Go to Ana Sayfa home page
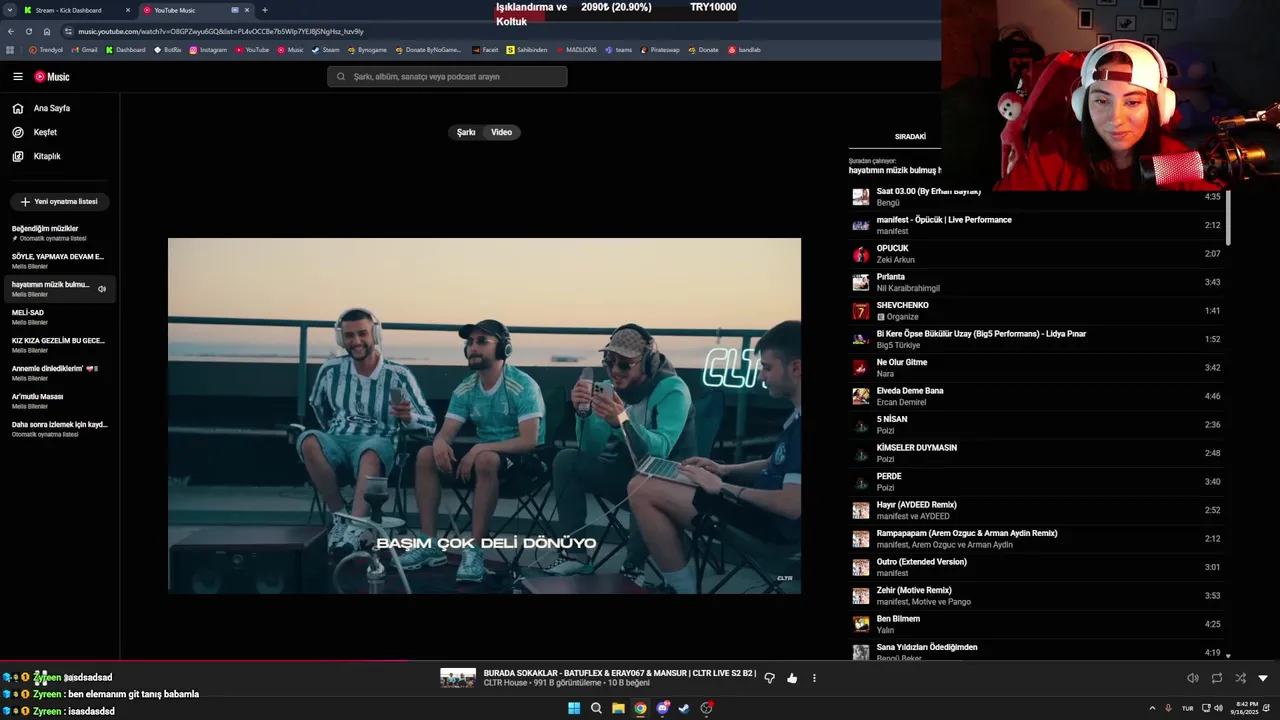The image size is (1280, 720). tap(52, 108)
